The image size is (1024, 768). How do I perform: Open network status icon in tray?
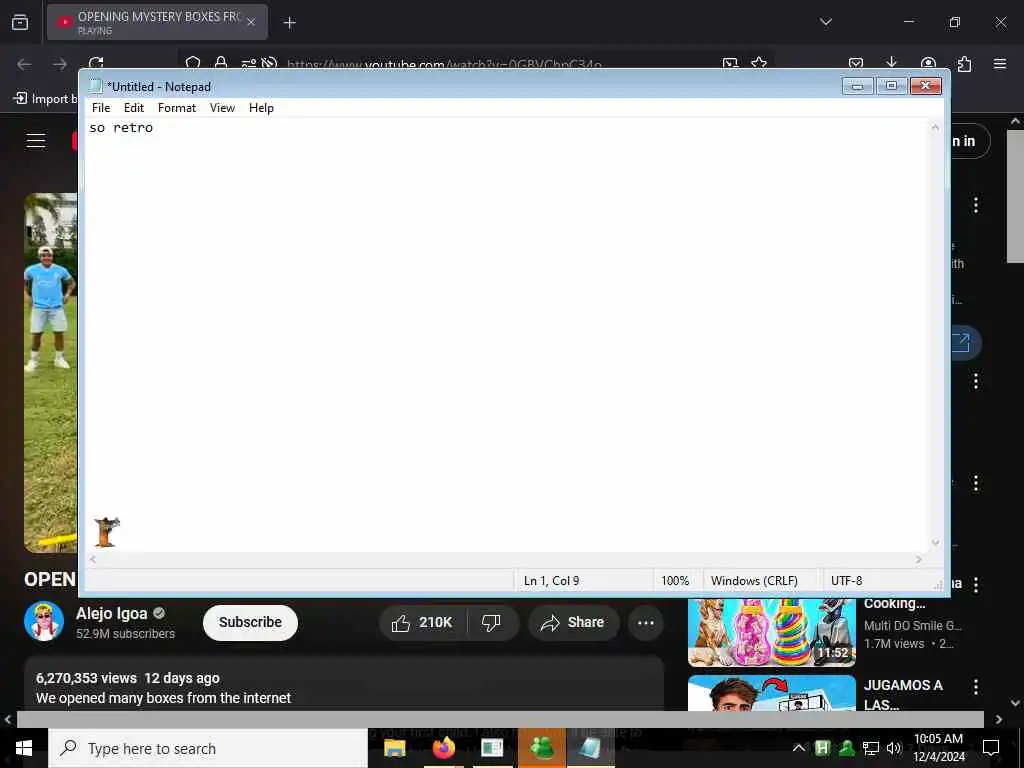[x=870, y=748]
